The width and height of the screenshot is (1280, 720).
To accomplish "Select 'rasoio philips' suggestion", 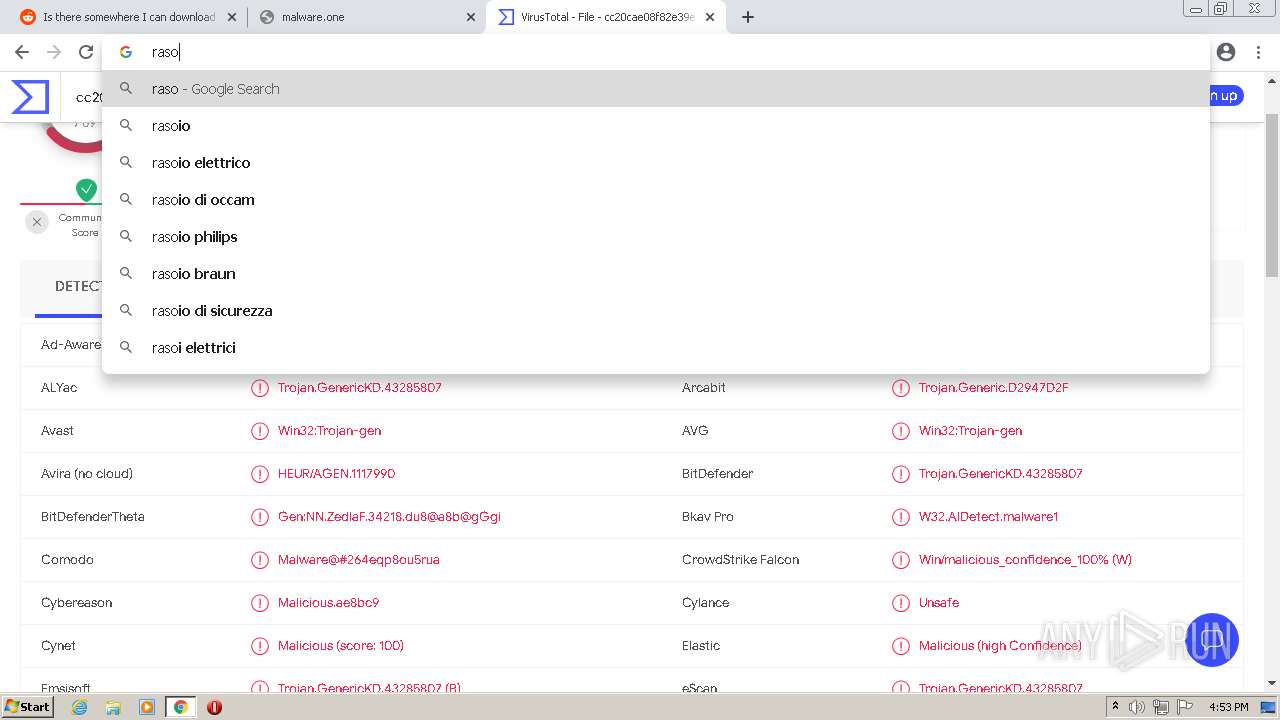I will (x=656, y=237).
